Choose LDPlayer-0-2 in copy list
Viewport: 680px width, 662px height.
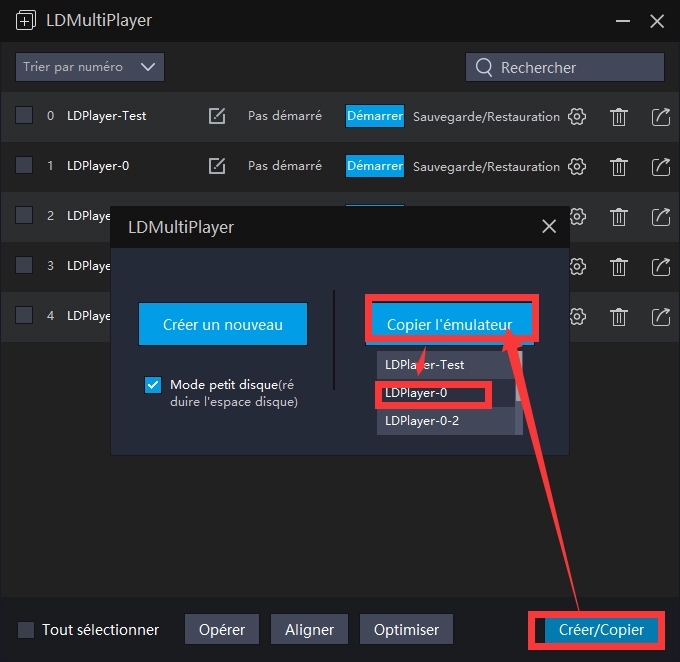click(446, 421)
